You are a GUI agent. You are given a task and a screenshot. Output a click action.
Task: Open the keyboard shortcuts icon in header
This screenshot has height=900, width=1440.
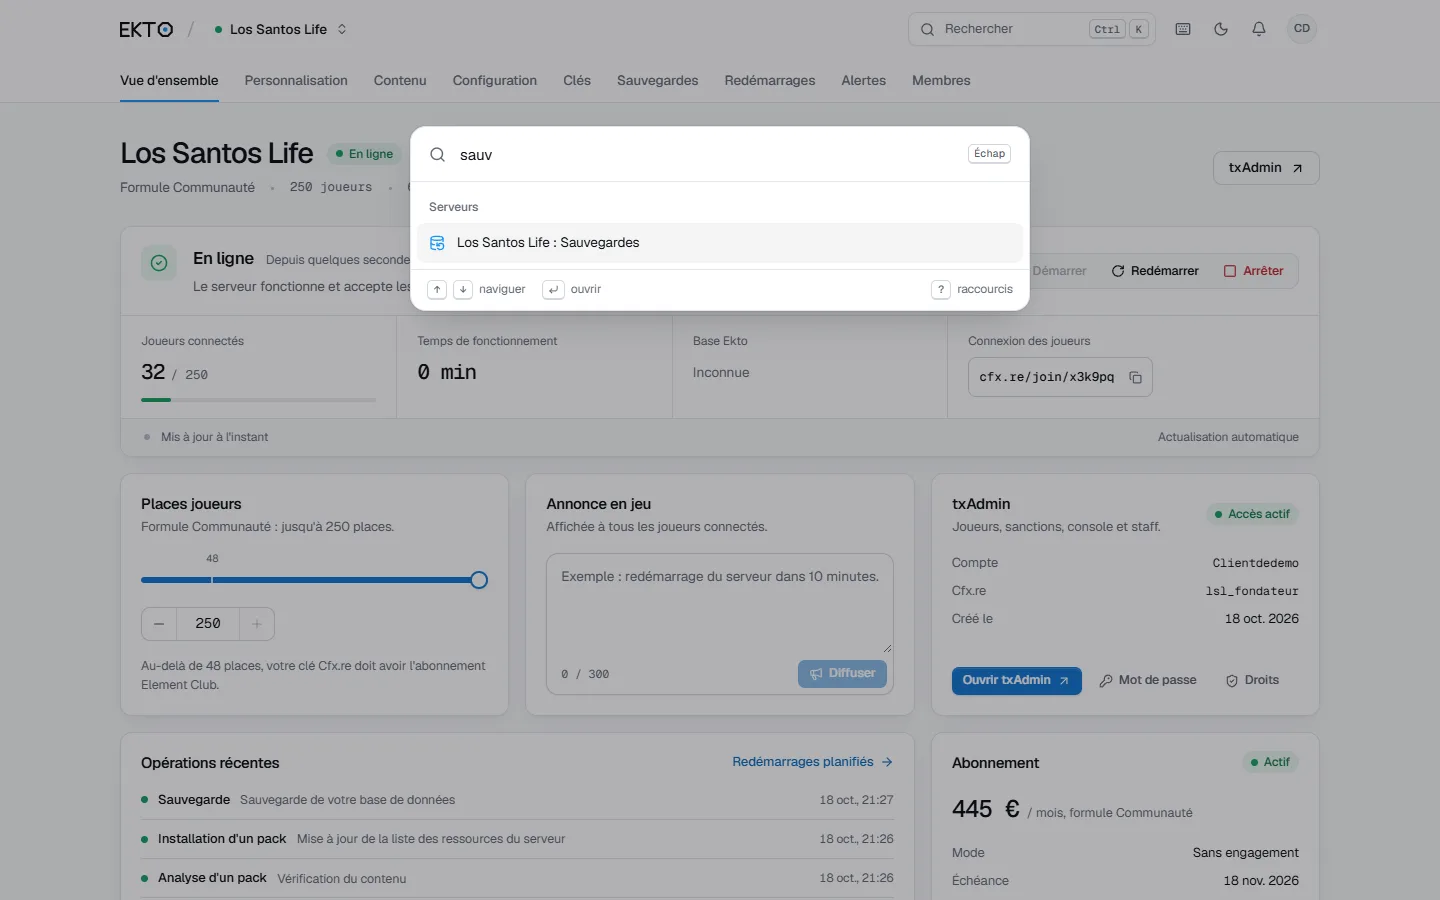[x=1183, y=29]
